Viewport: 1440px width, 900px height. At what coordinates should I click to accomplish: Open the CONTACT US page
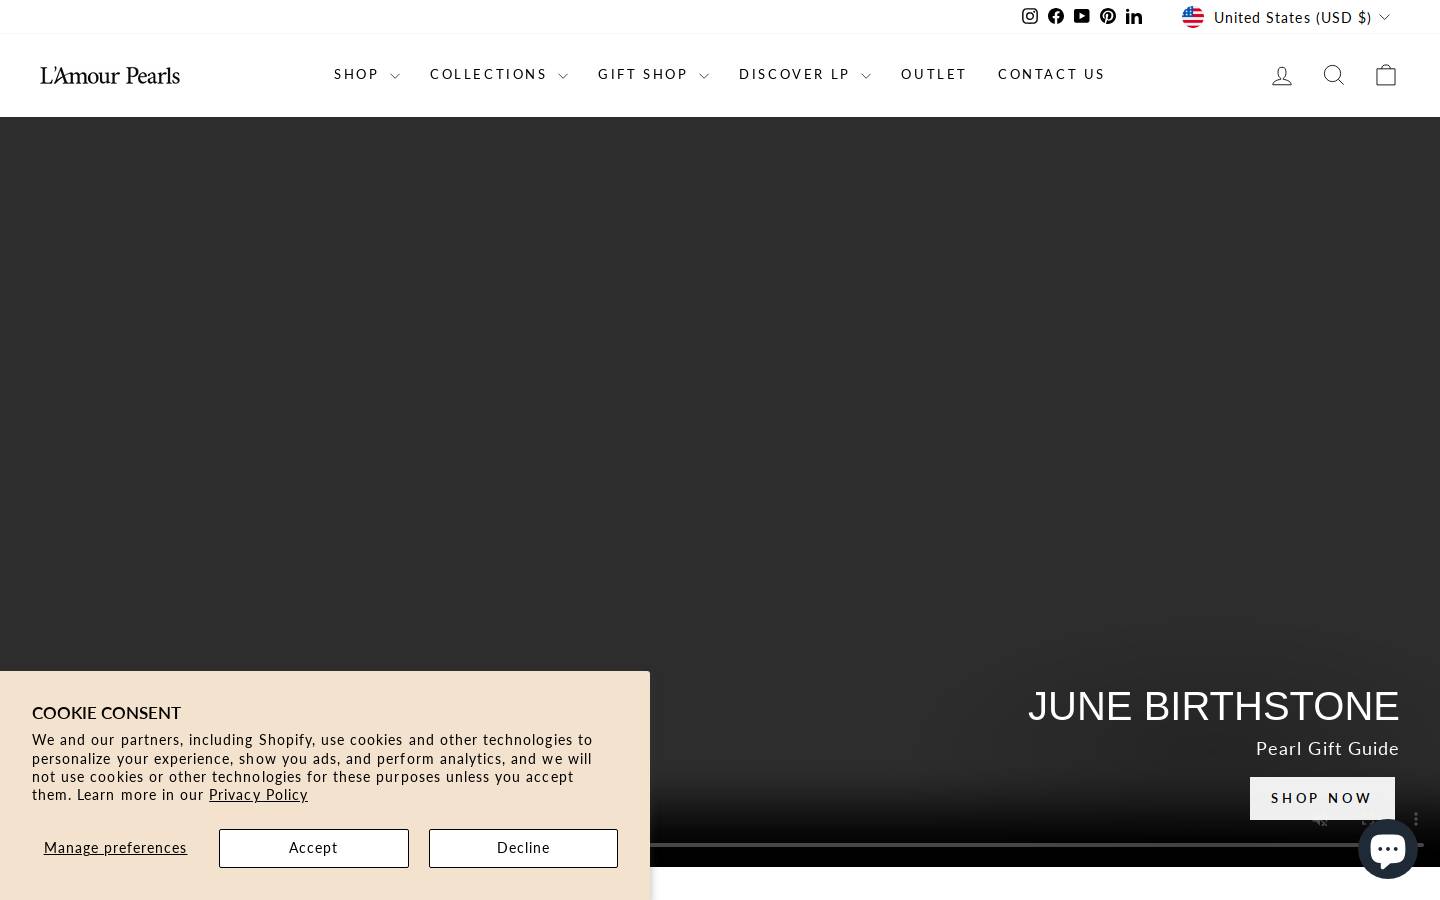[x=1051, y=75]
